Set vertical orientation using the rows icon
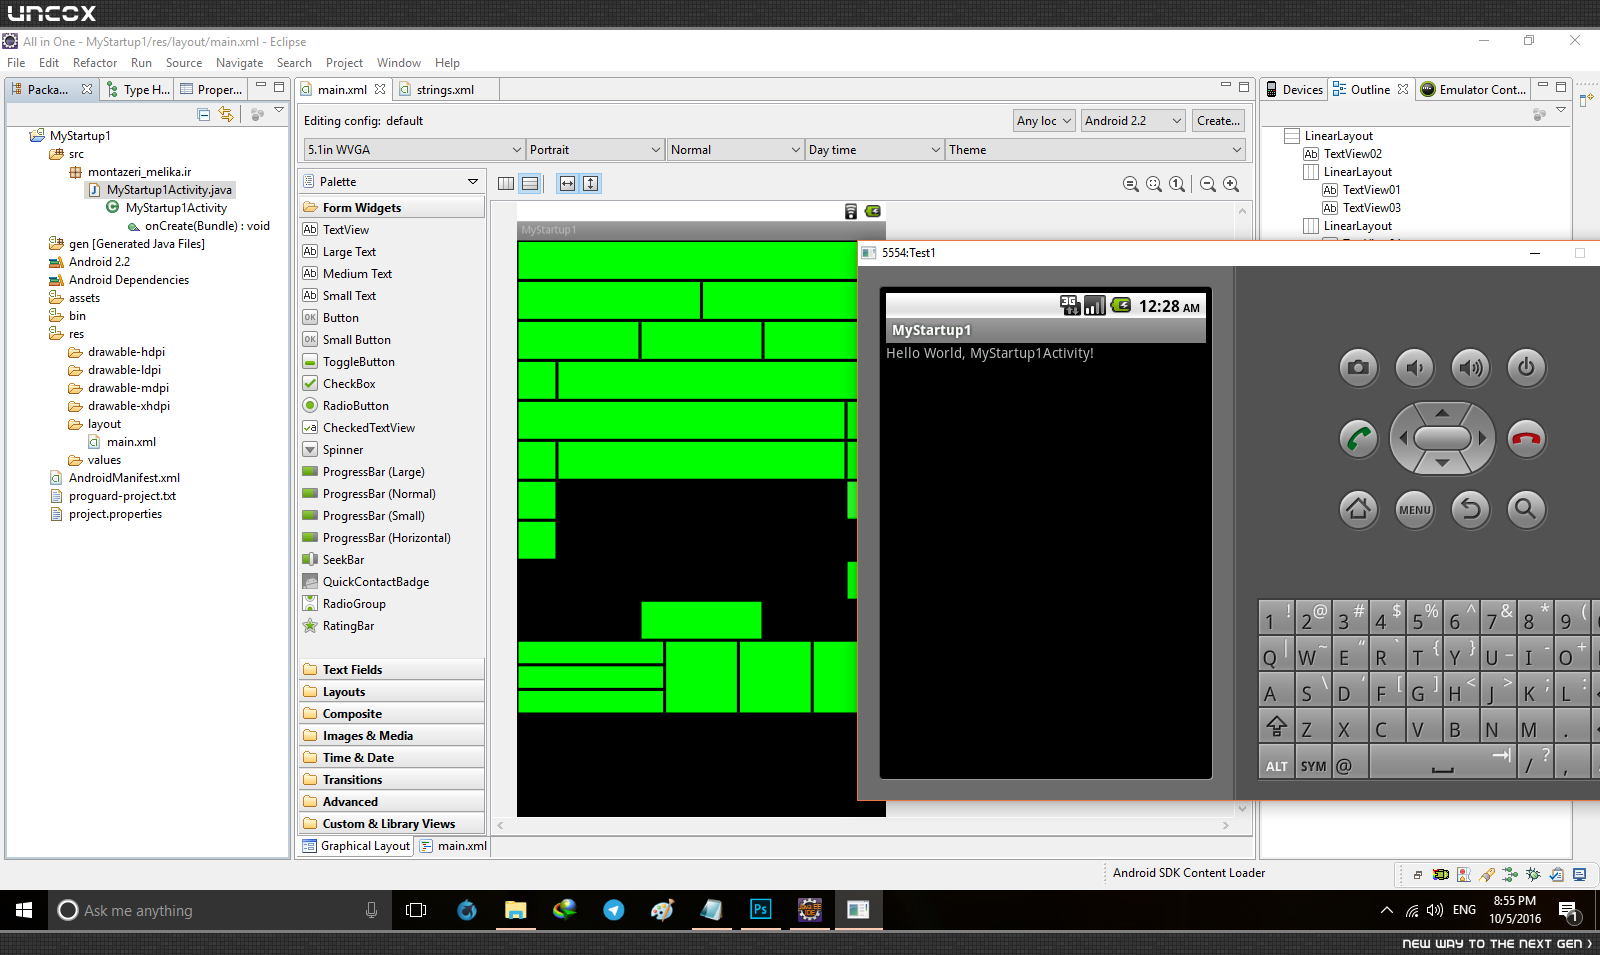 pyautogui.click(x=530, y=184)
